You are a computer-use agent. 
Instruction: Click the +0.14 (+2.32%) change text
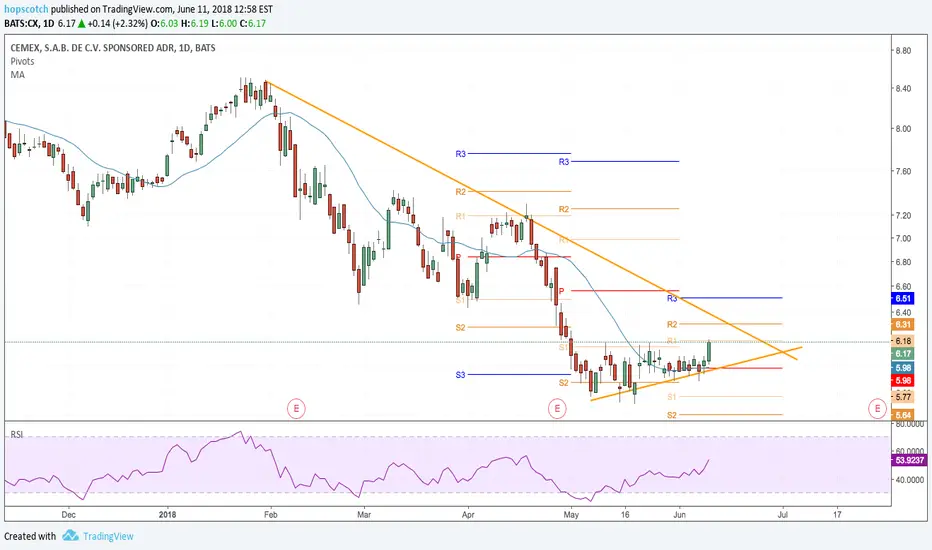[x=117, y=24]
